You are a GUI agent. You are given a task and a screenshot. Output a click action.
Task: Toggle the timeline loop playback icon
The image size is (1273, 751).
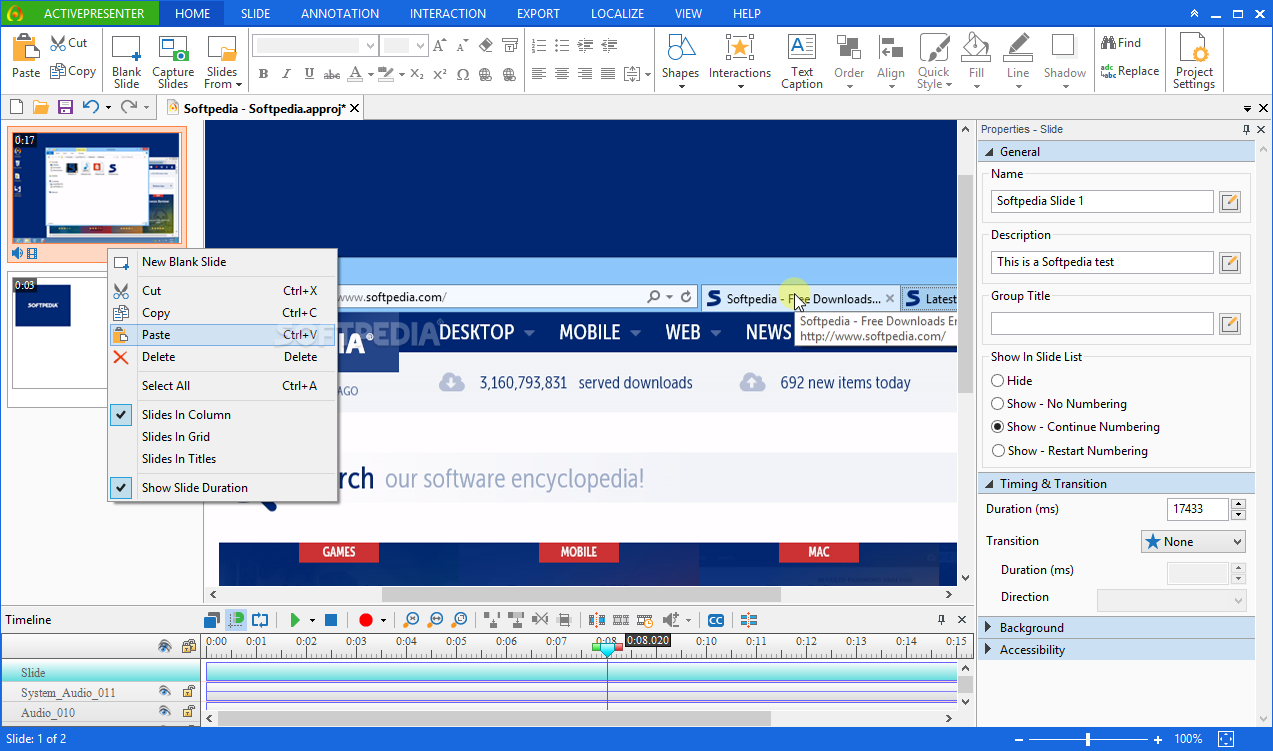[260, 620]
